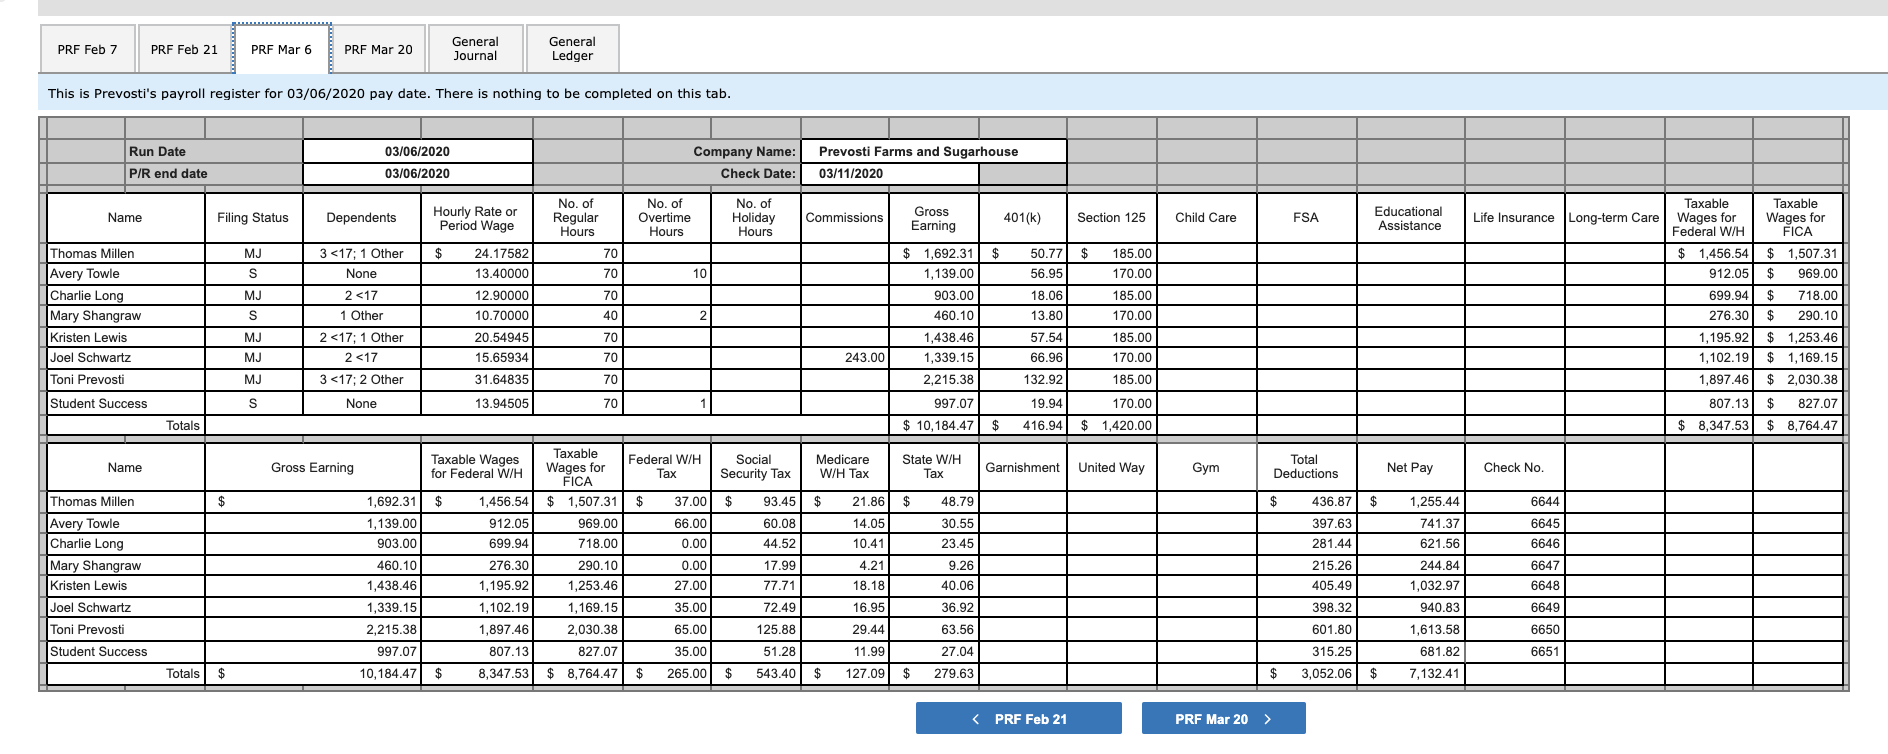Click upper table gross earning total 10,184.47
Screen dimensions: 1888x754
[x=933, y=425]
